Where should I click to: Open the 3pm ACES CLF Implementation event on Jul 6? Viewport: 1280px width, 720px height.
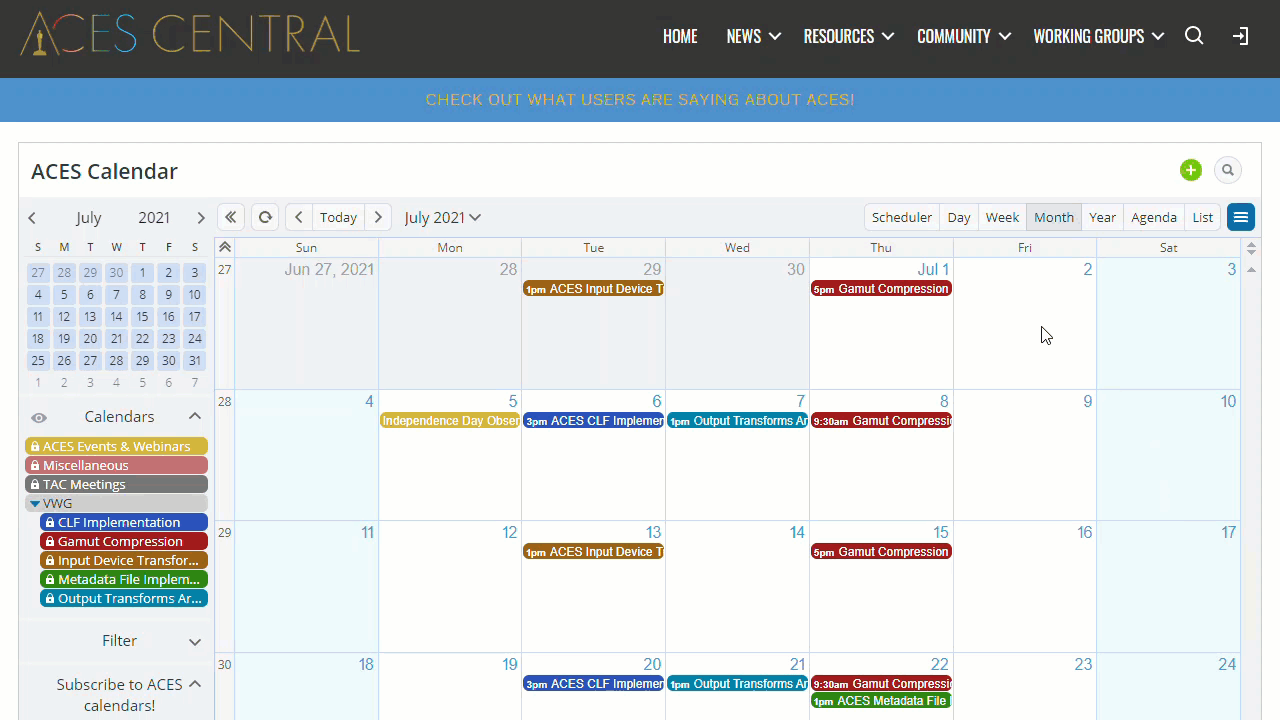pyautogui.click(x=593, y=421)
